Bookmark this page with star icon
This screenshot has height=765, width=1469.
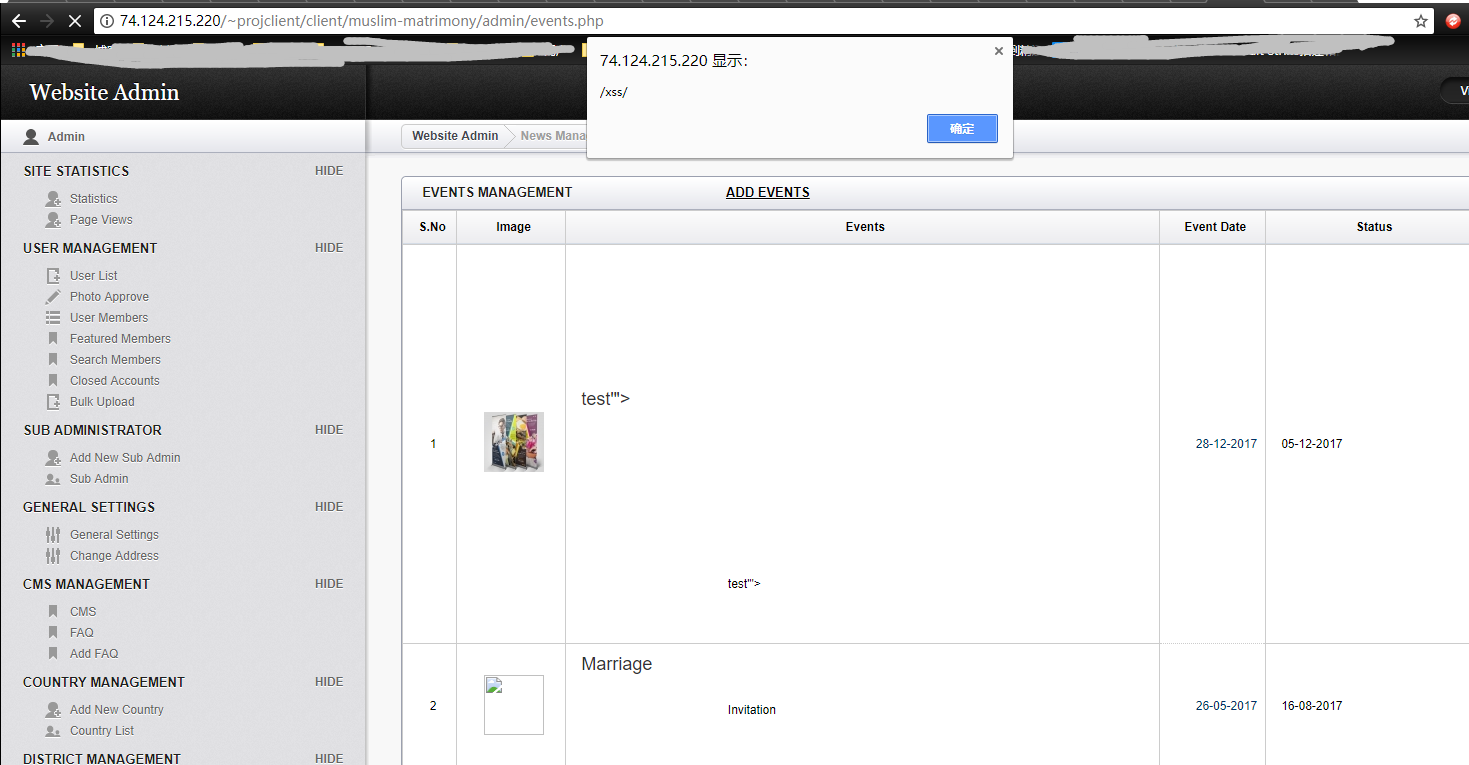[x=1420, y=21]
